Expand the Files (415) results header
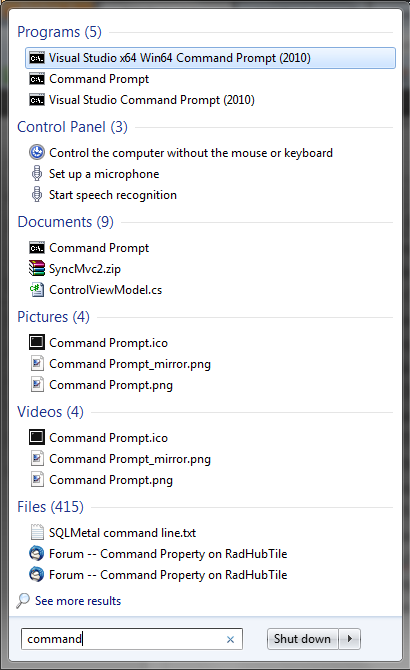The image size is (410, 670). click(50, 507)
